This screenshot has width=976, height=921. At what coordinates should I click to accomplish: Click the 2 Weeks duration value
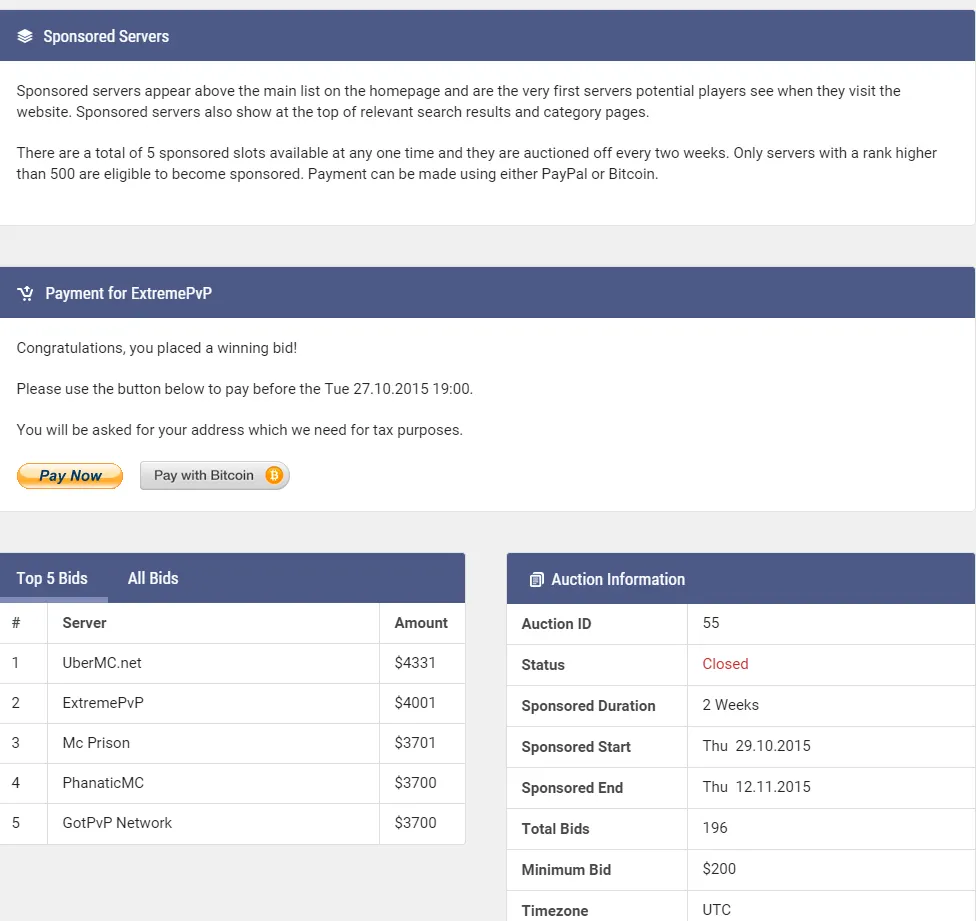(731, 705)
